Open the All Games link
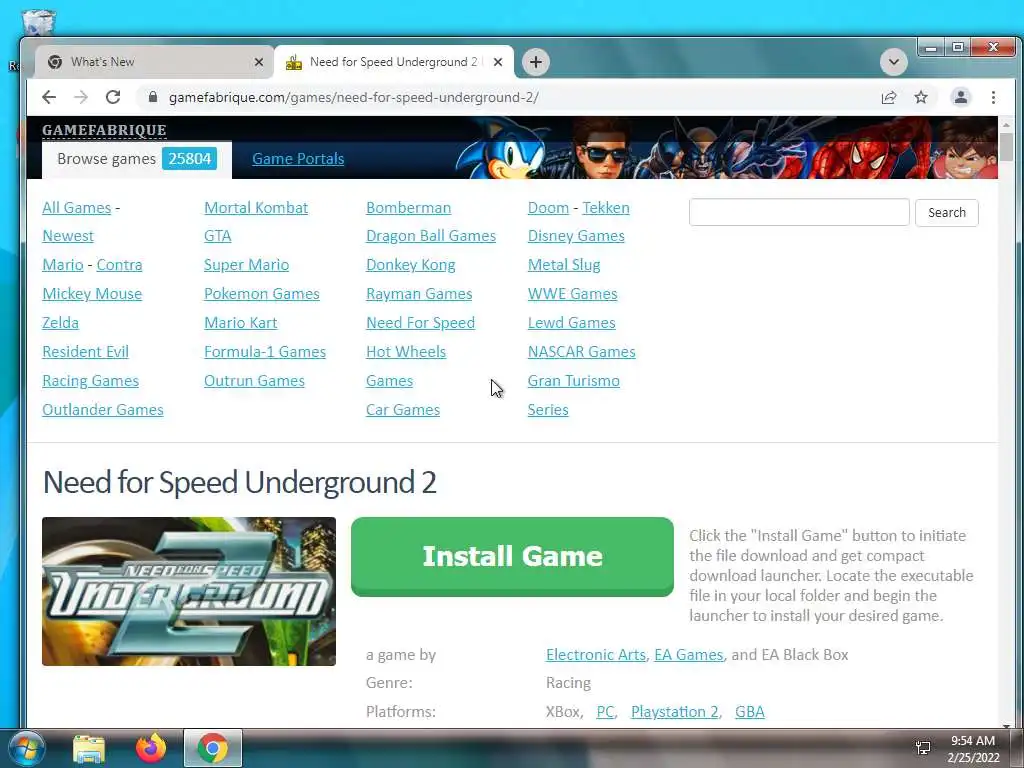Image resolution: width=1024 pixels, height=768 pixels. pyautogui.click(x=76, y=208)
